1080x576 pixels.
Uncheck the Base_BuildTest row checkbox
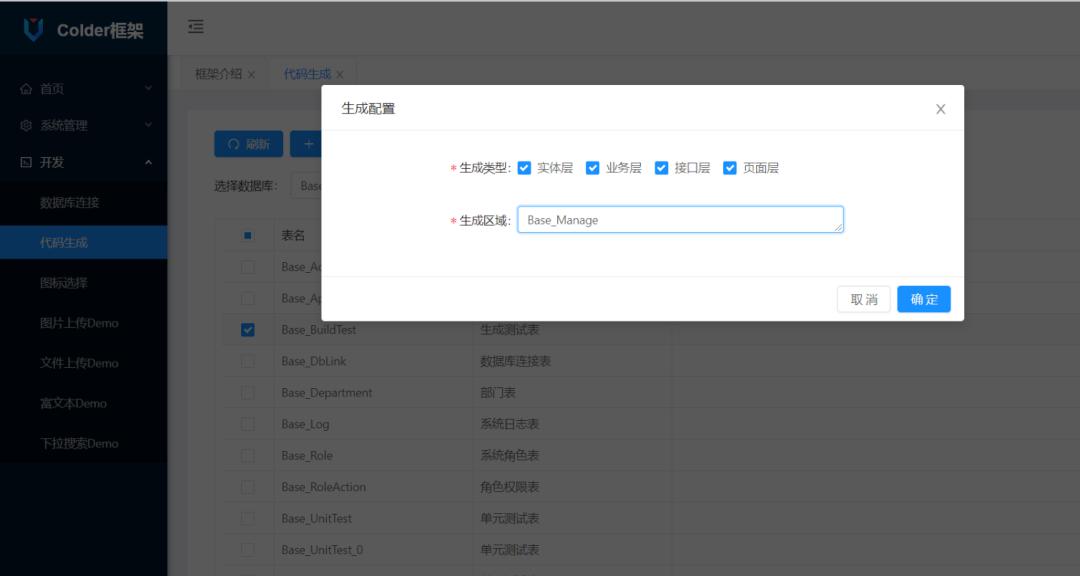[x=247, y=330]
